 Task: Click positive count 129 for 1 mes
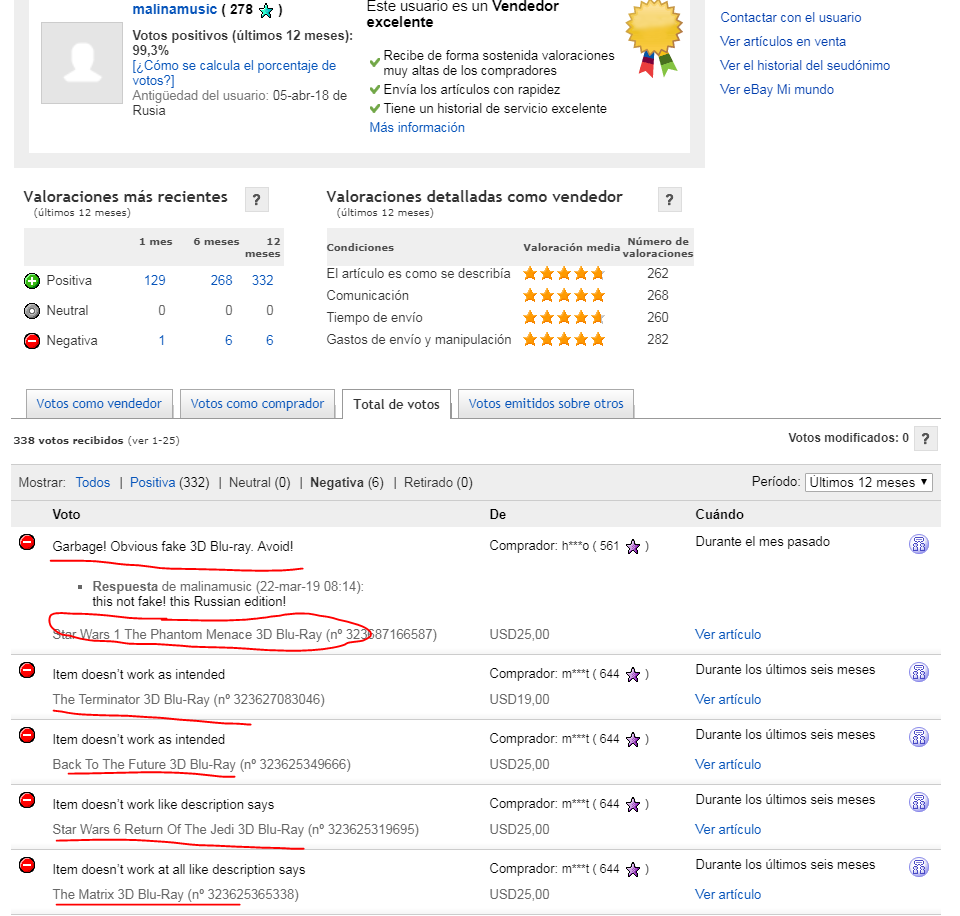point(155,280)
